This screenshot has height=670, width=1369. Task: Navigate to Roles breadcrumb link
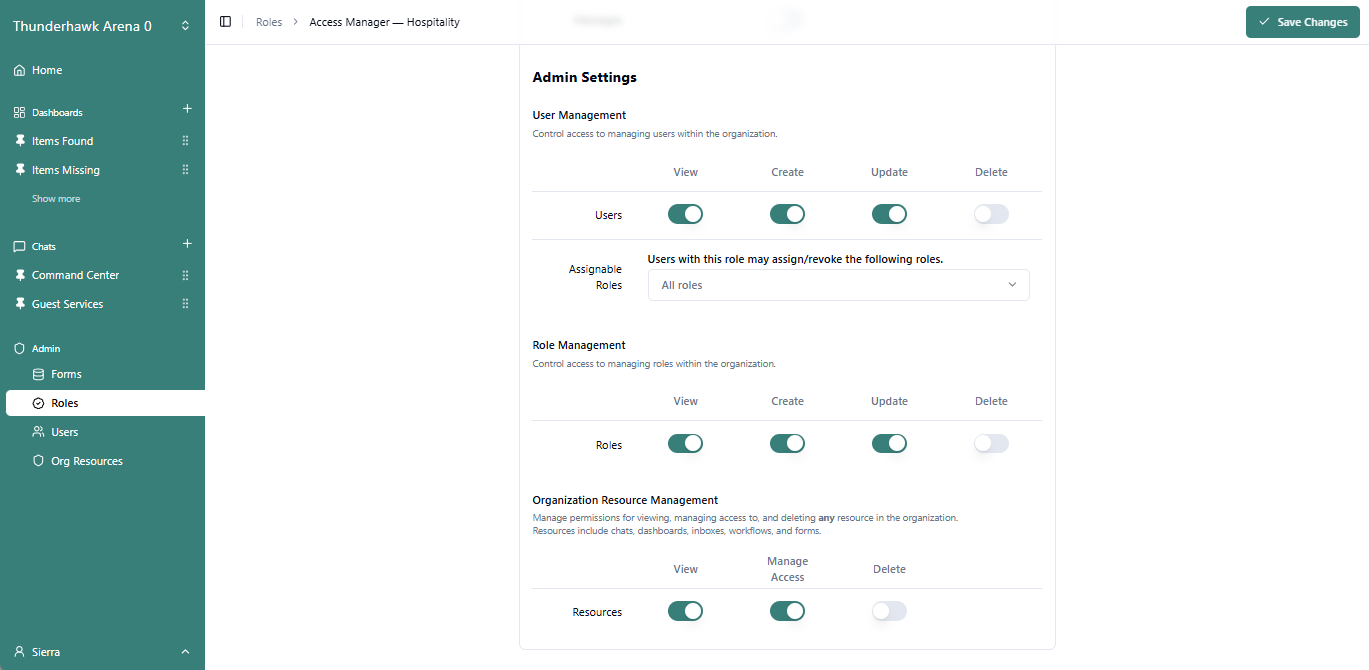coord(269,22)
